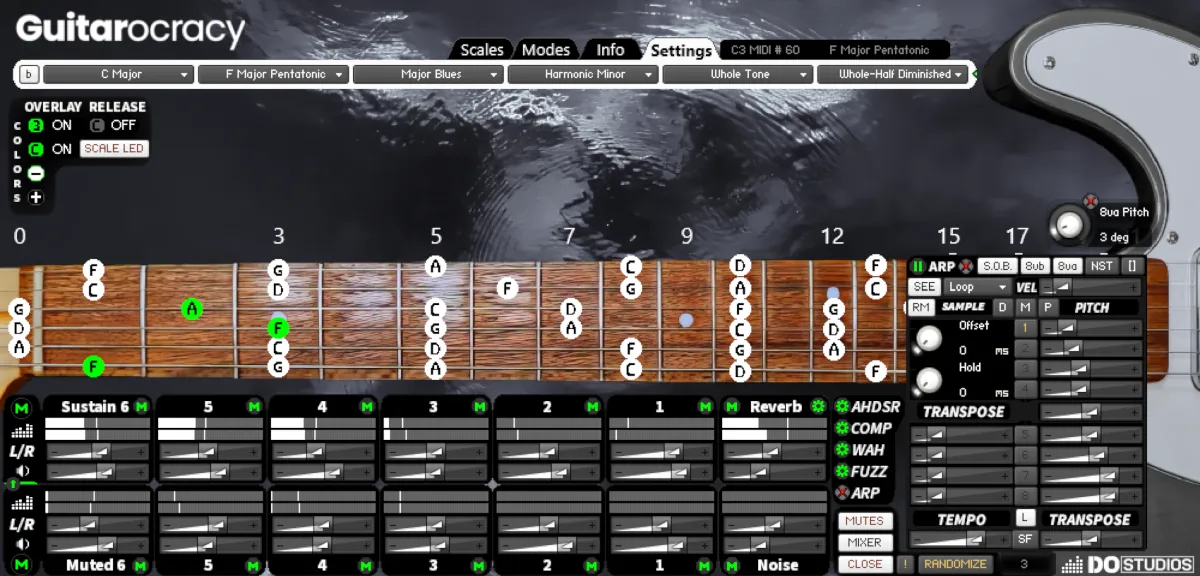
Task: Toggle the green letter-C ON switch
Action: pos(36,149)
